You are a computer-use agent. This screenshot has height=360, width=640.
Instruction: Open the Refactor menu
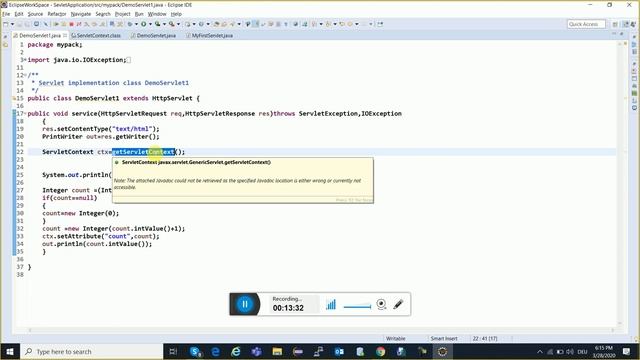tap(57, 14)
